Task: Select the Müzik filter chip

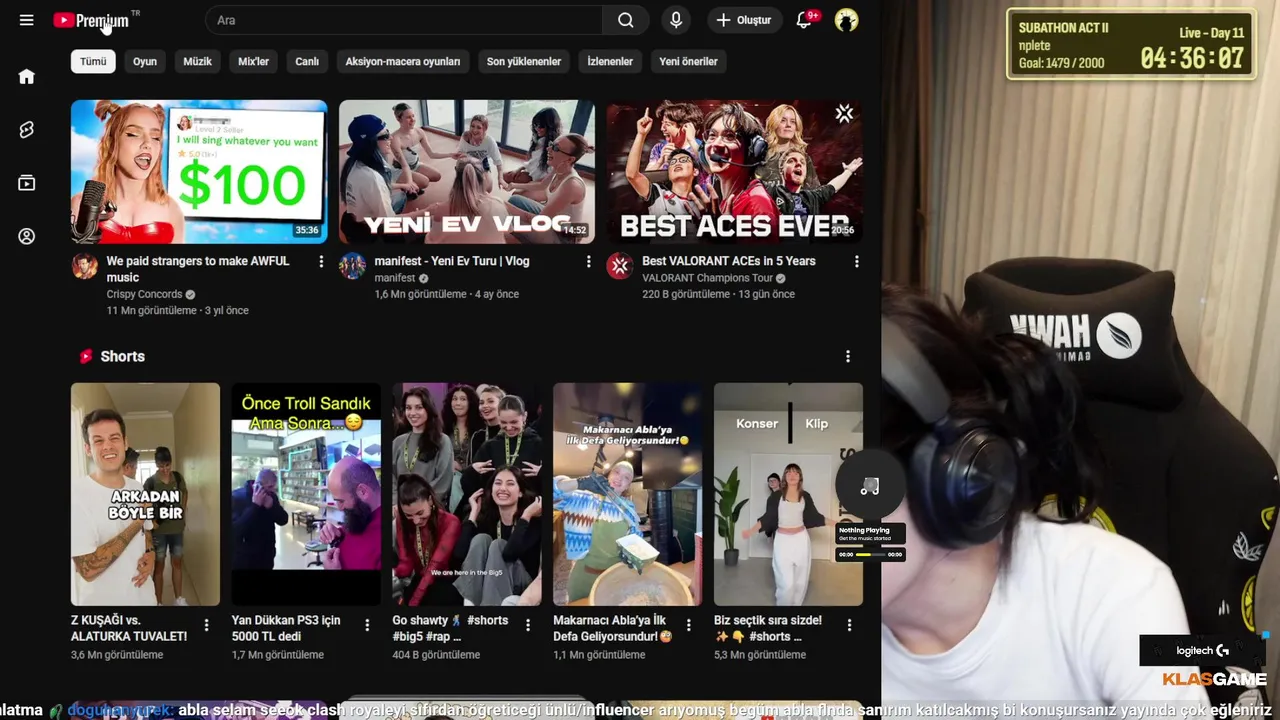Action: click(x=197, y=61)
